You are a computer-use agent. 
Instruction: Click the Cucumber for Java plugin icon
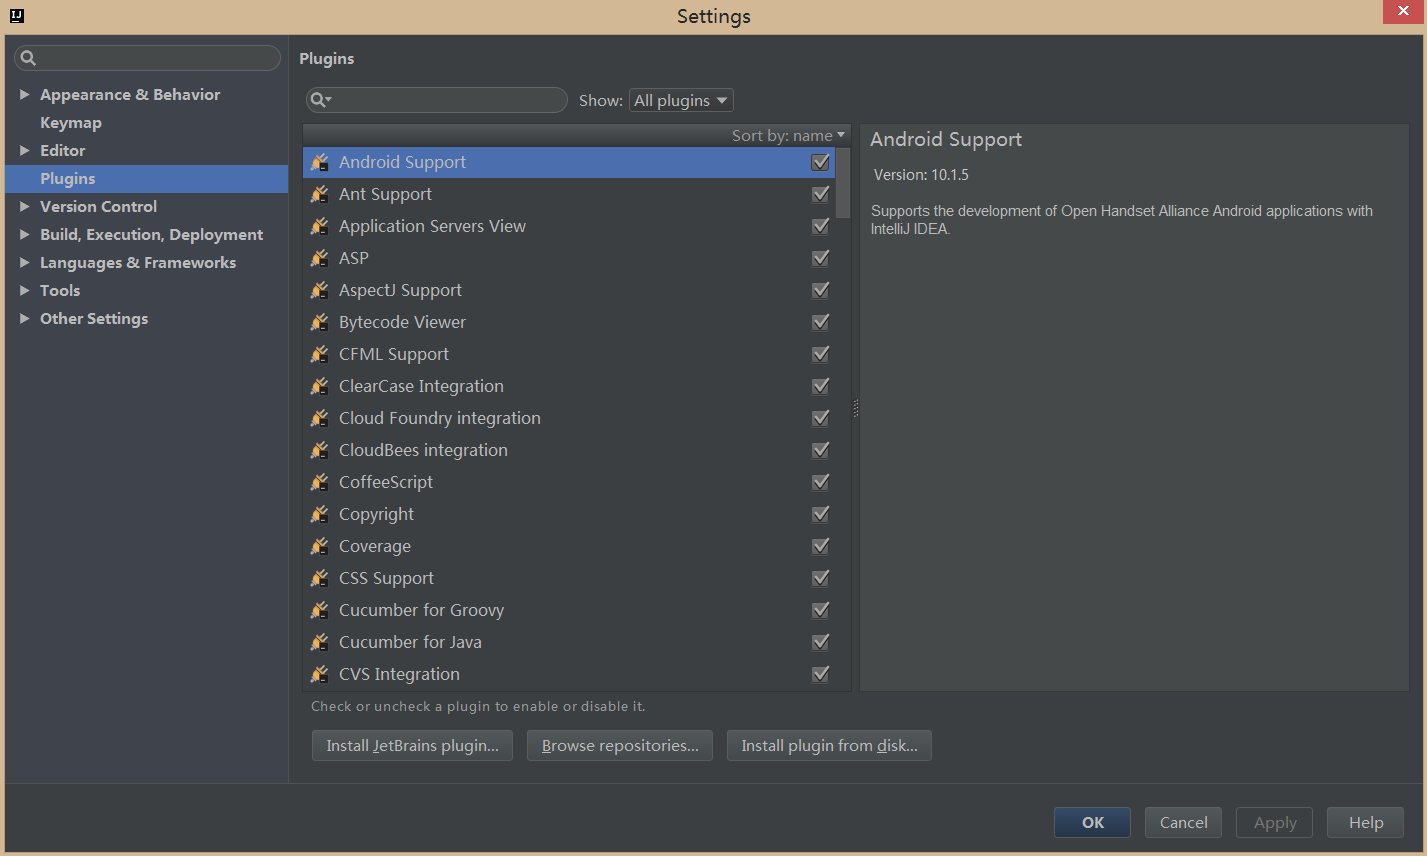click(320, 642)
